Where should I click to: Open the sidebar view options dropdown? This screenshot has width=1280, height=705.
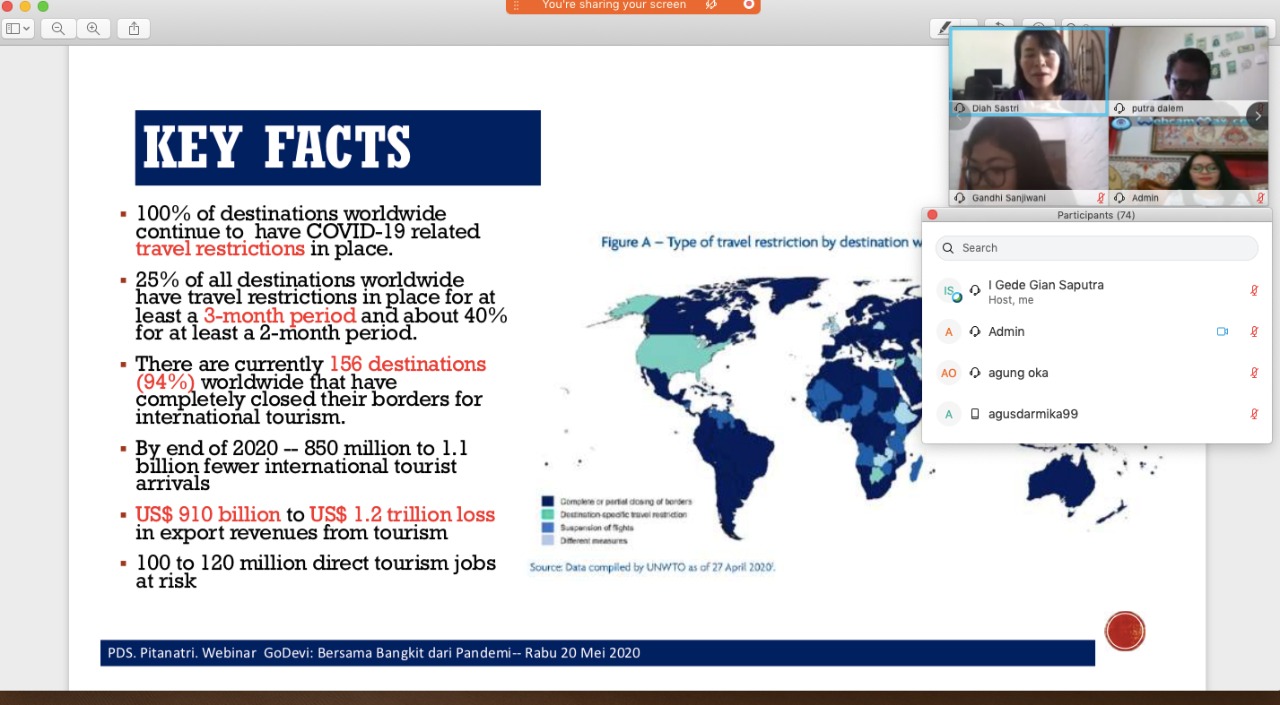tap(18, 29)
